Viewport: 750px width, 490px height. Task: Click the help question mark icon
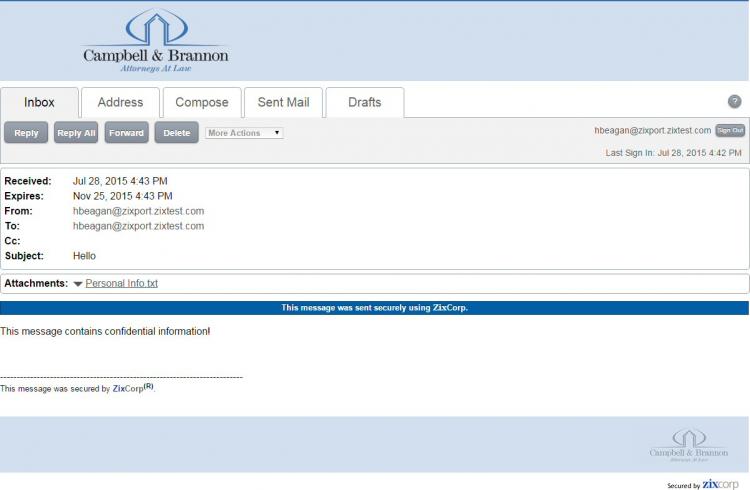(x=734, y=102)
